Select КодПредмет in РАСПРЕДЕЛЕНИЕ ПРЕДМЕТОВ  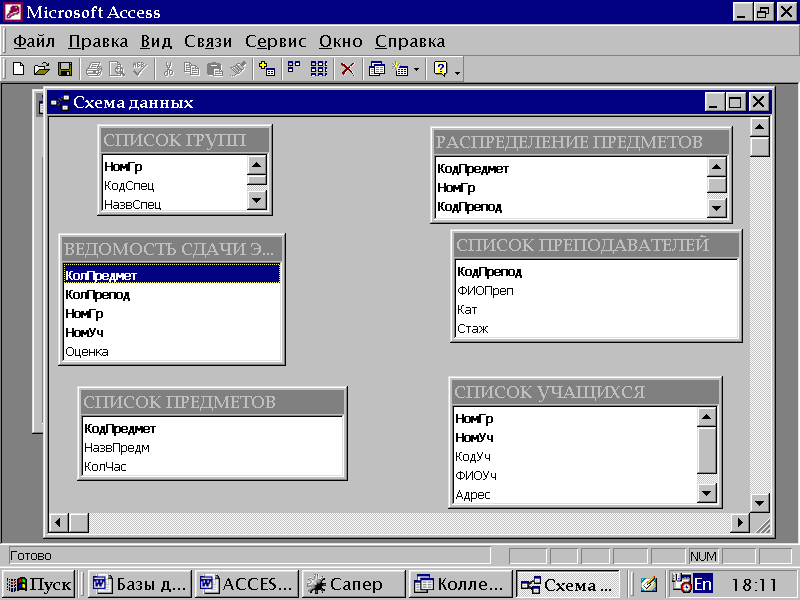click(571, 168)
